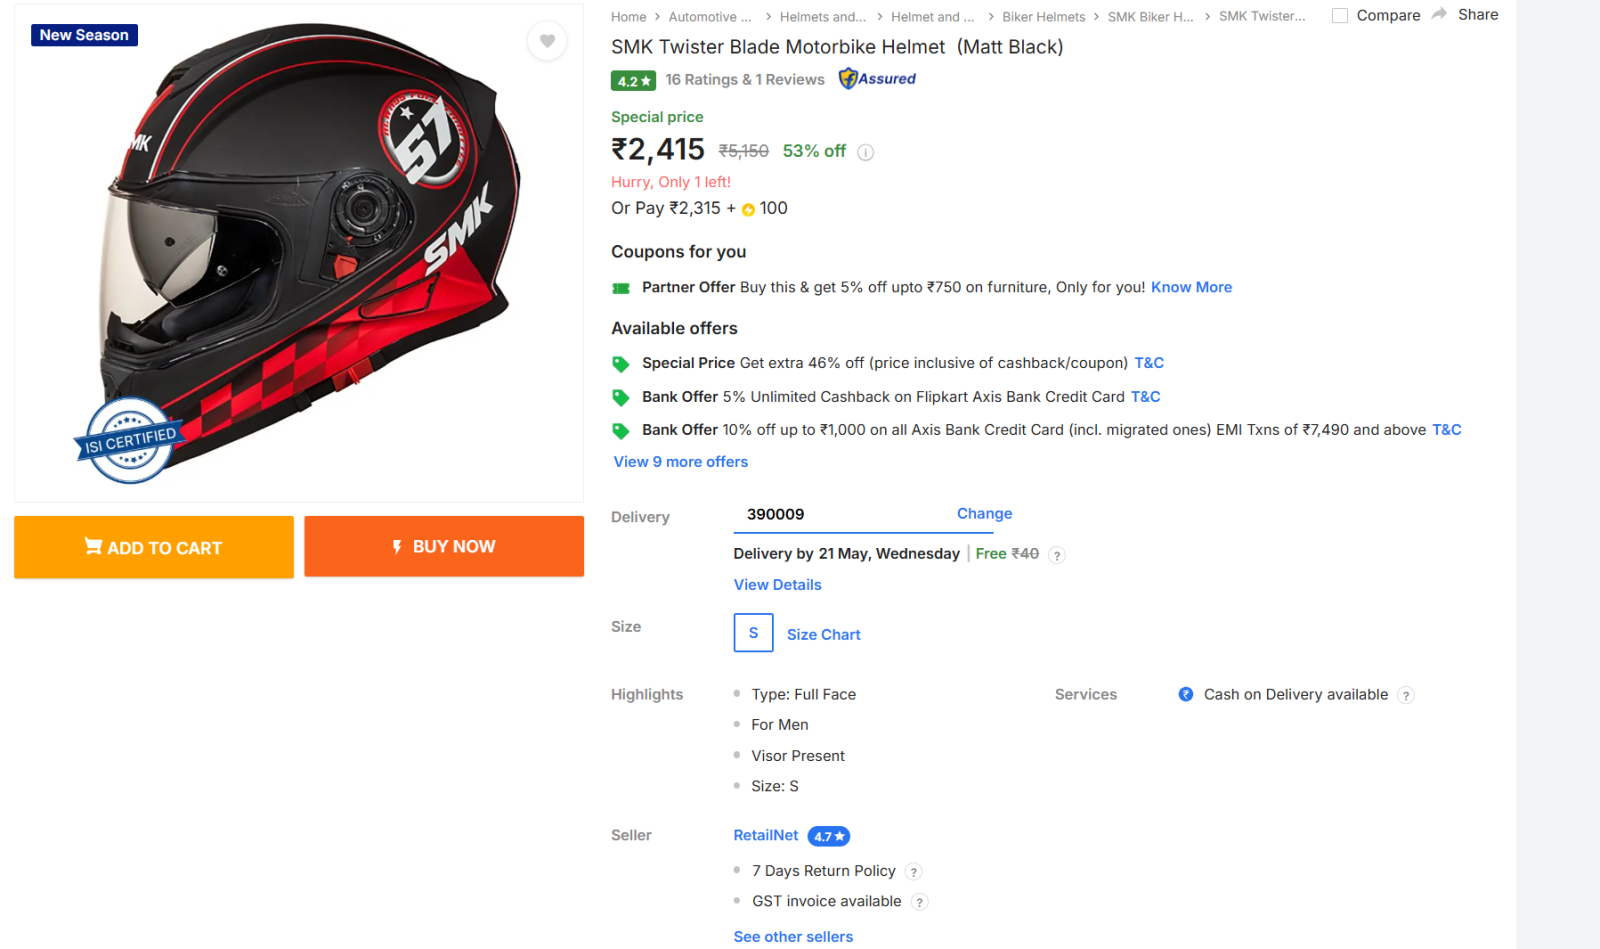Add helmet to wishlist with heart icon

point(547,41)
